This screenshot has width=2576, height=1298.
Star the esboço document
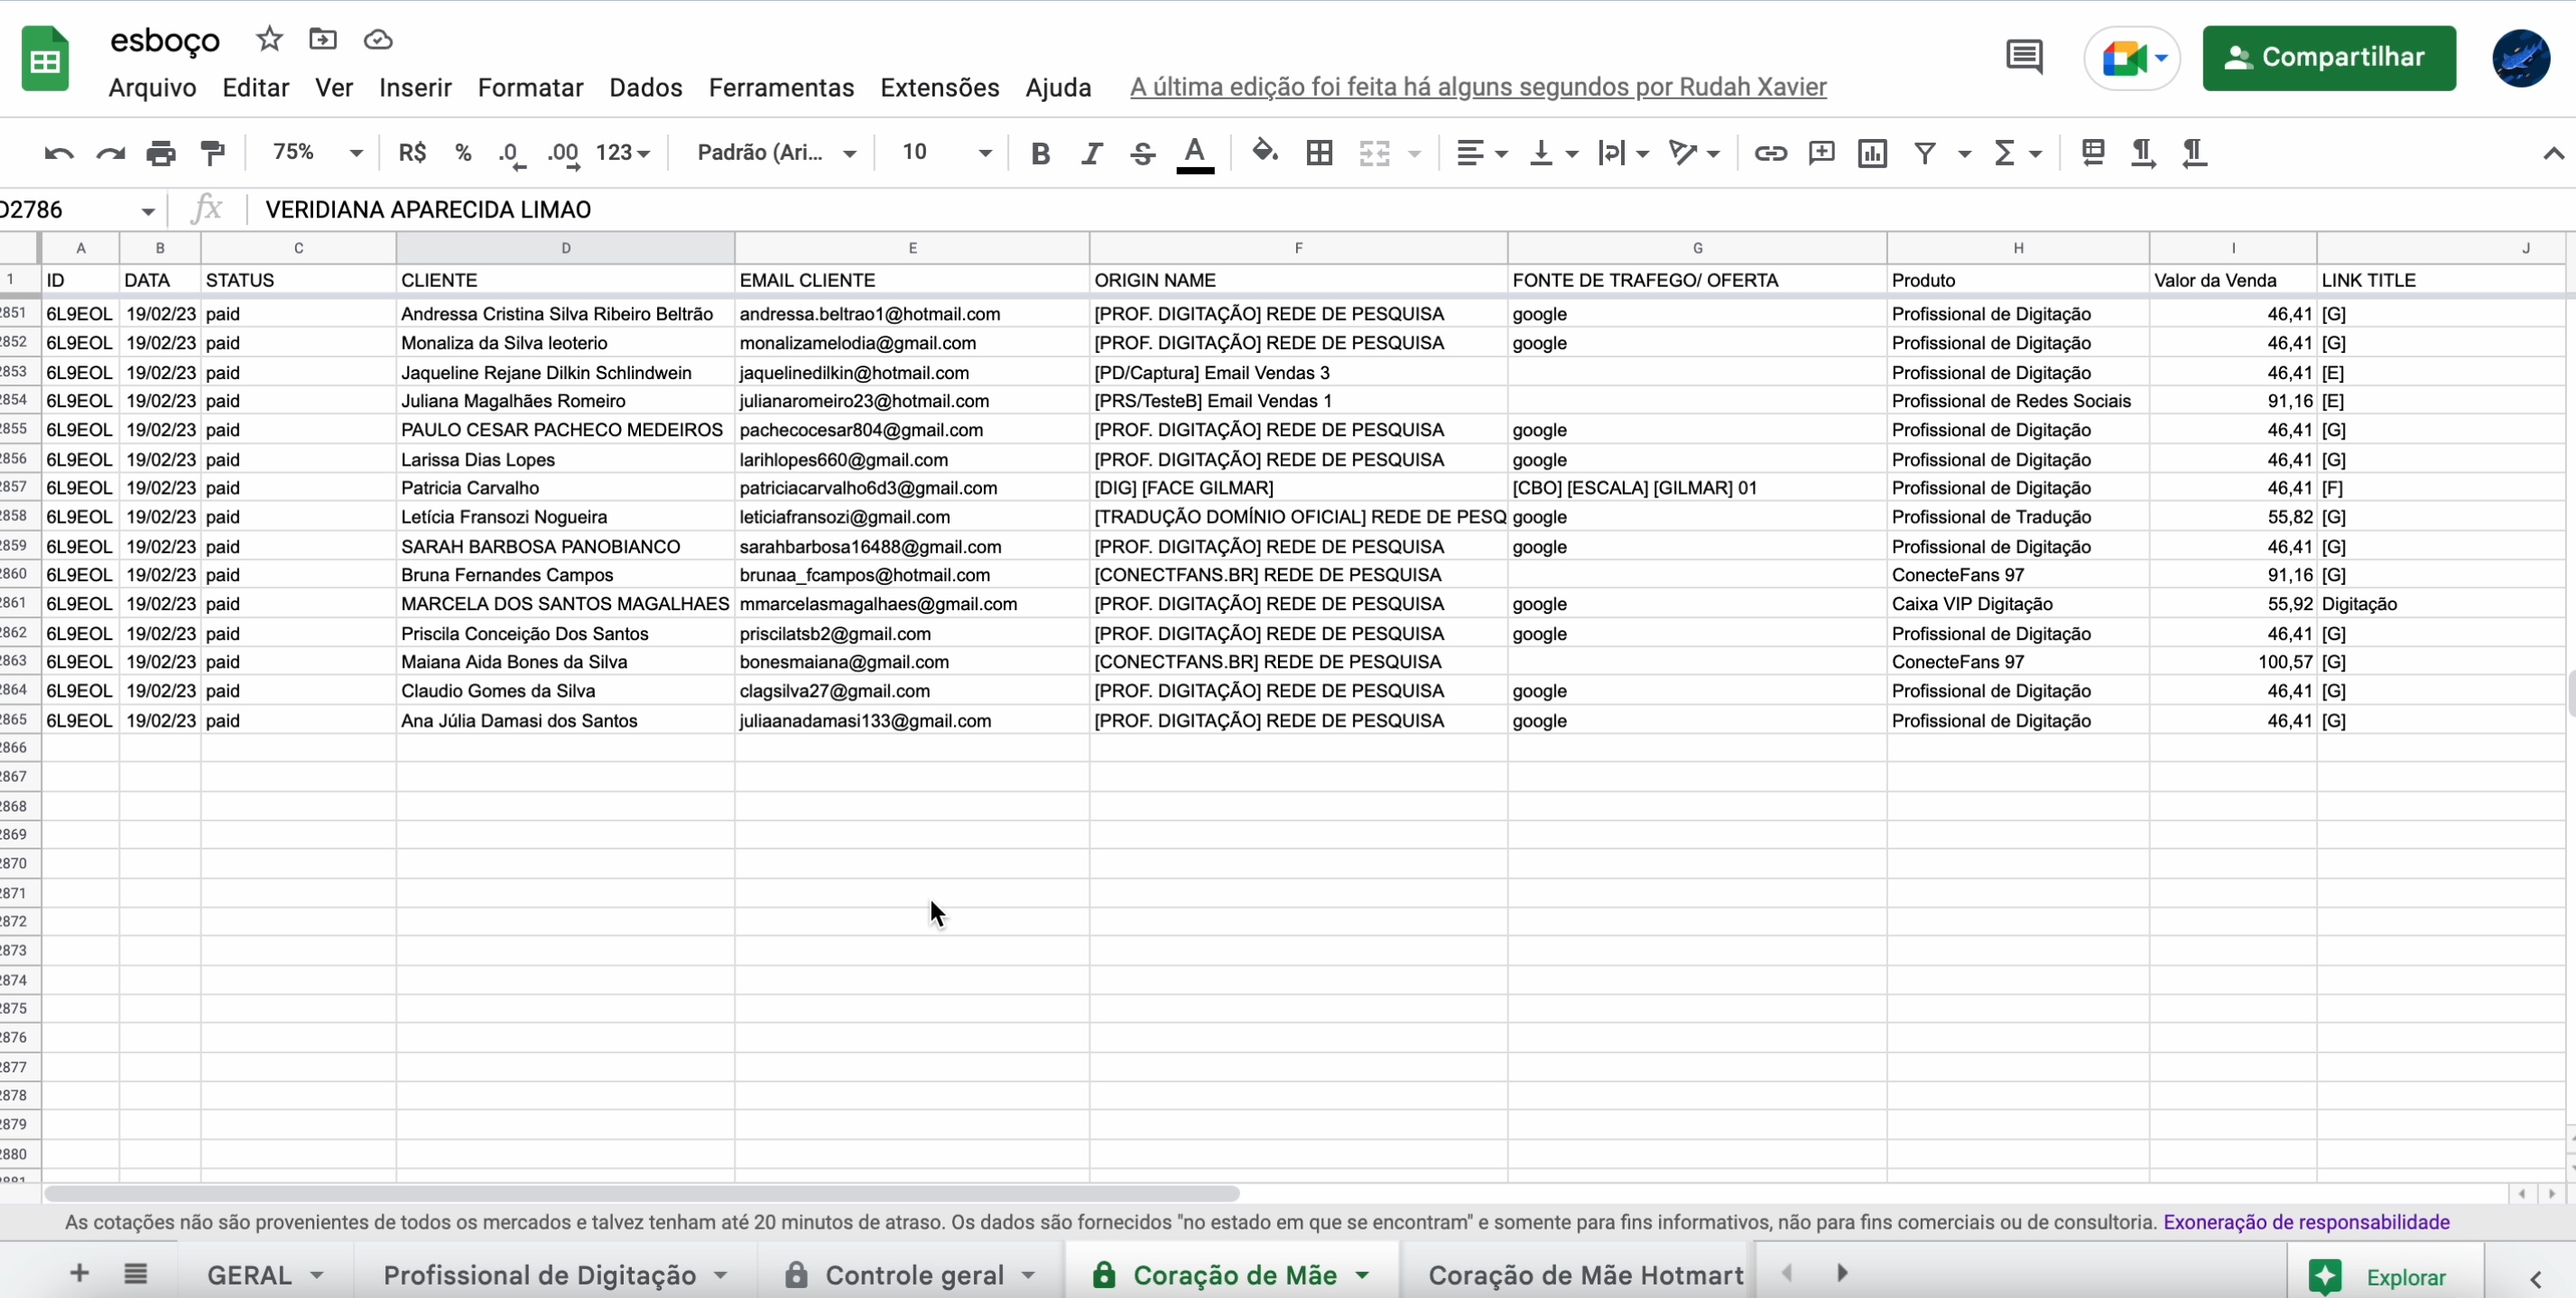[x=269, y=39]
